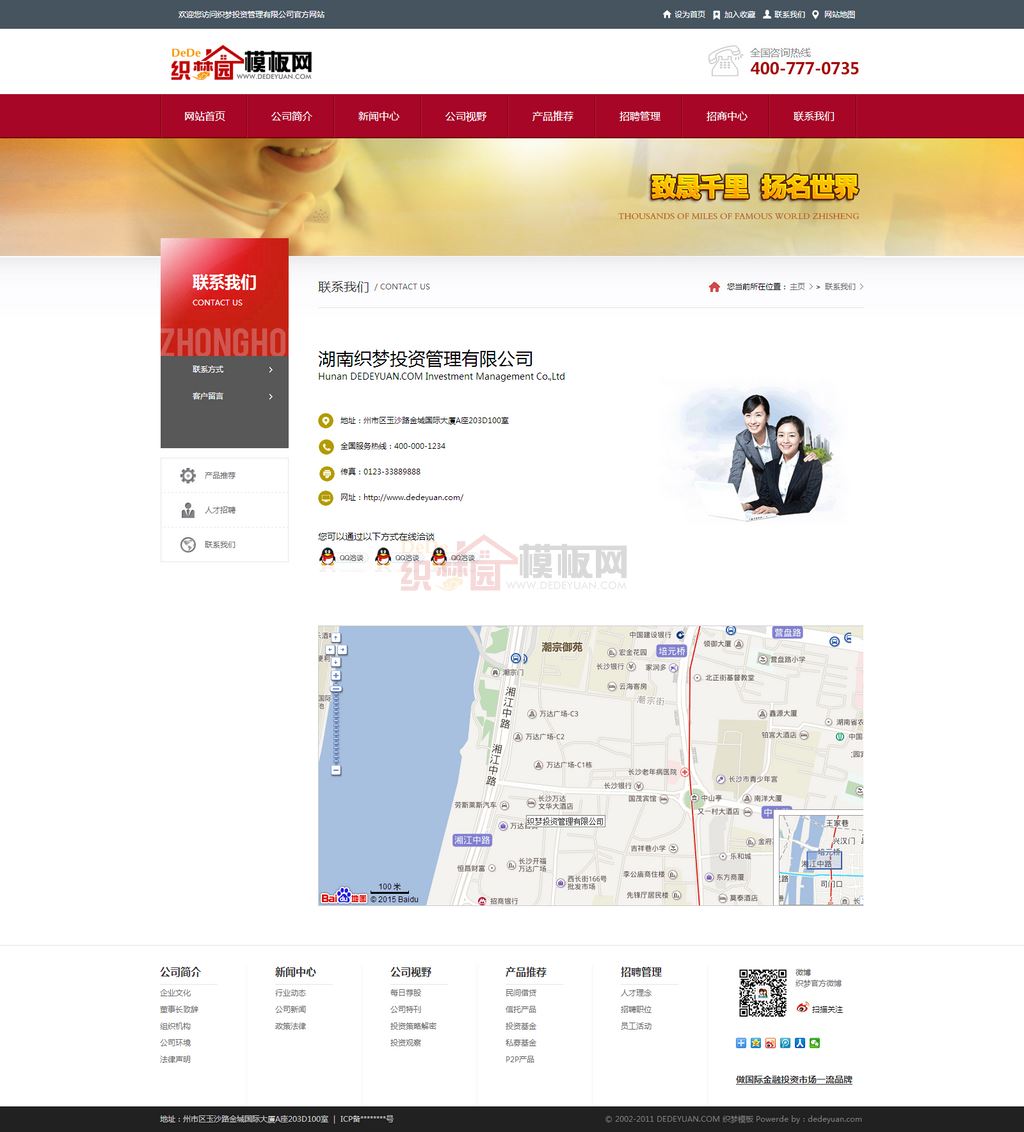The height and width of the screenshot is (1132, 1024).
Task: Click the Renren share icon in footer
Action: point(800,1043)
